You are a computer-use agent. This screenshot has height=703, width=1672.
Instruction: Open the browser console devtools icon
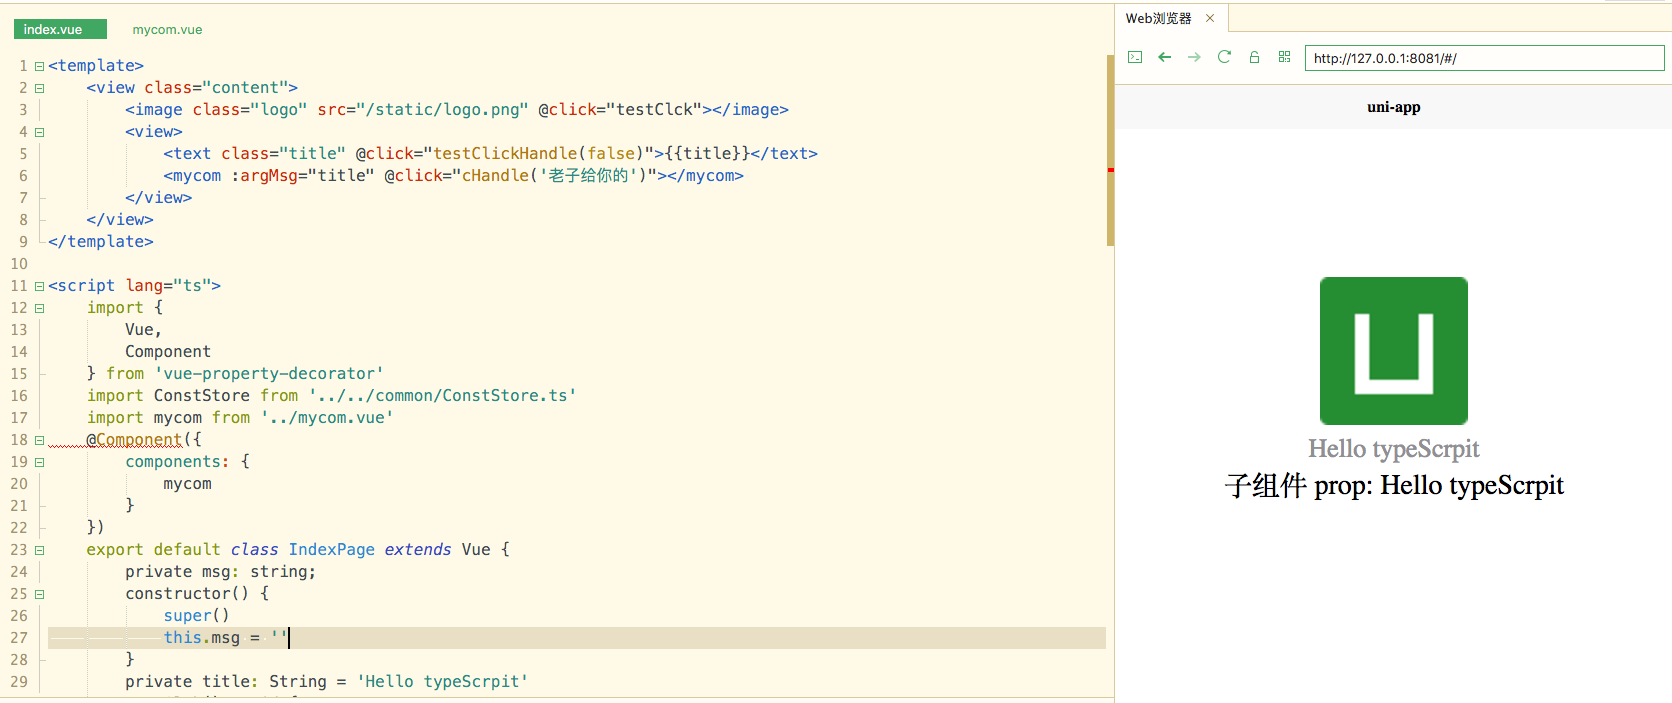[x=1135, y=57]
